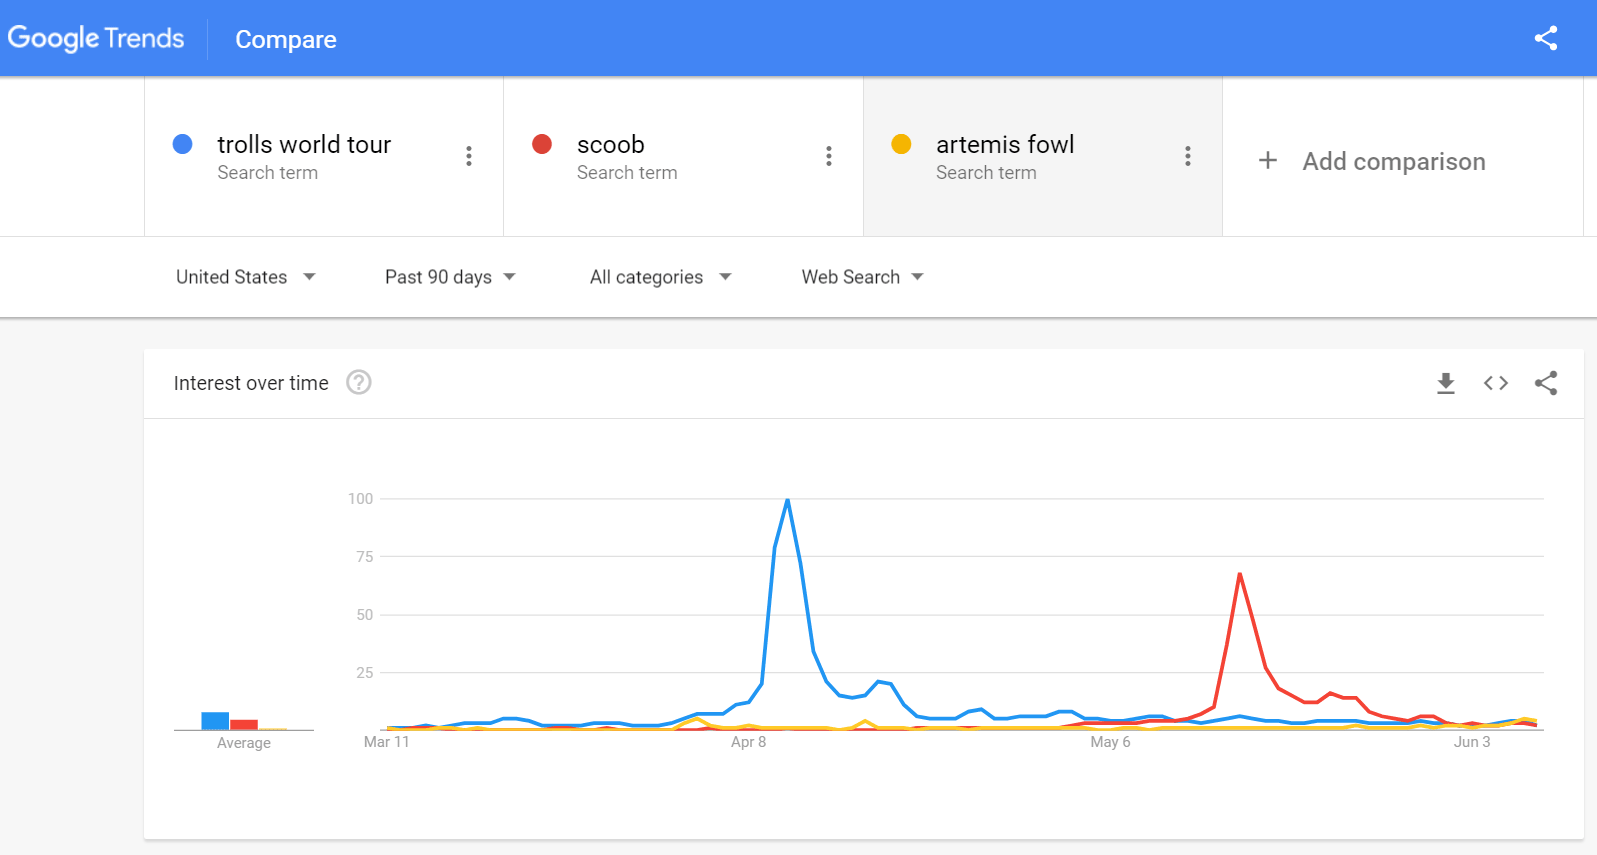Open options menu for trolls world tour term
This screenshot has height=855, width=1597.
pos(468,156)
